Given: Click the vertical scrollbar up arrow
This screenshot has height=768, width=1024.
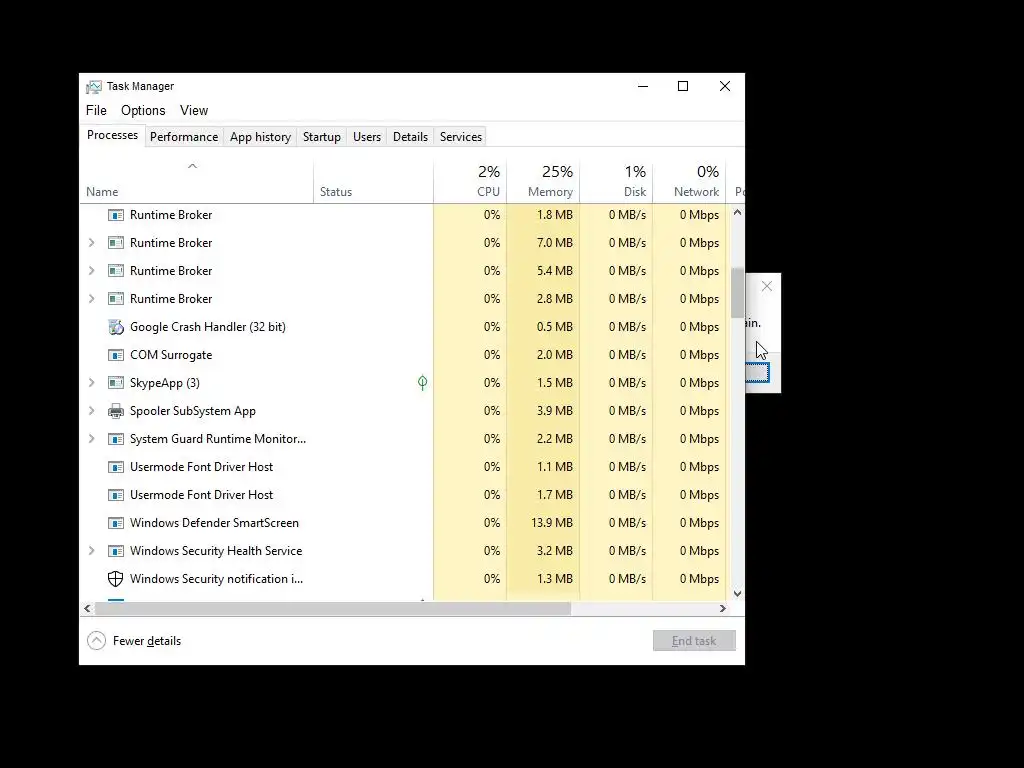Looking at the screenshot, I should [737, 212].
